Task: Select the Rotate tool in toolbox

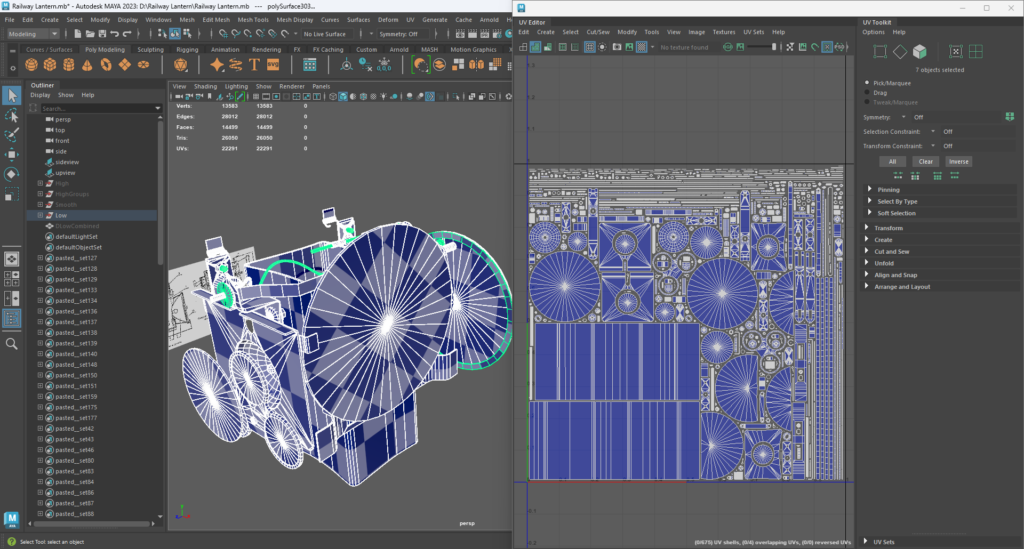Action: click(12, 174)
